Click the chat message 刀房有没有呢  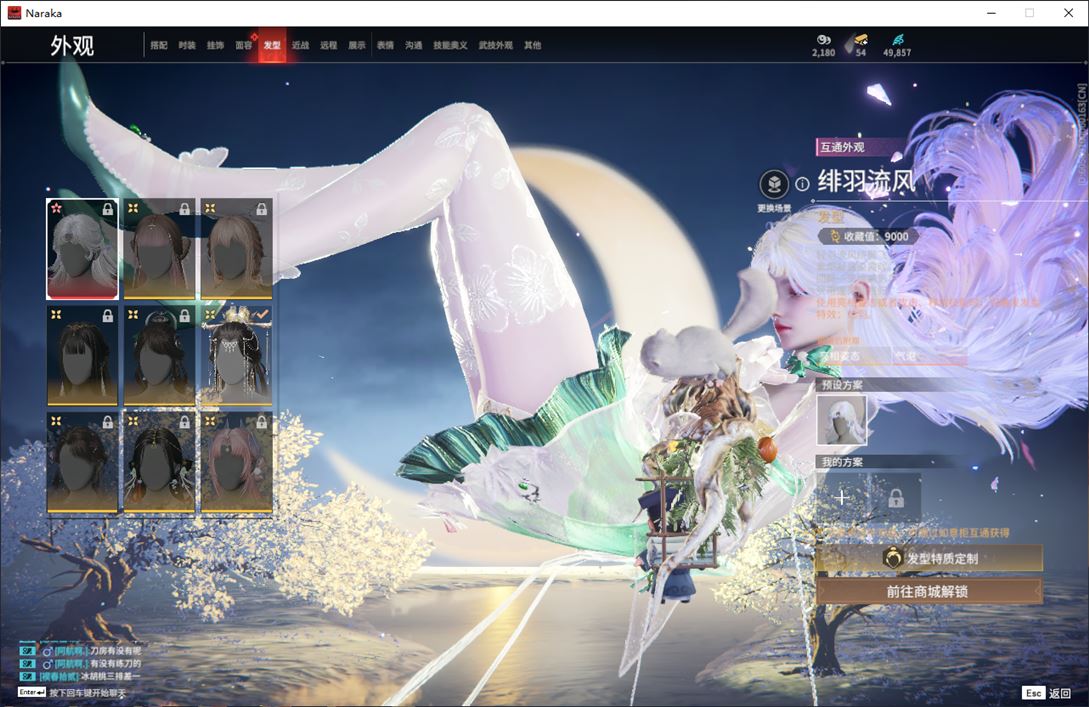click(x=115, y=651)
